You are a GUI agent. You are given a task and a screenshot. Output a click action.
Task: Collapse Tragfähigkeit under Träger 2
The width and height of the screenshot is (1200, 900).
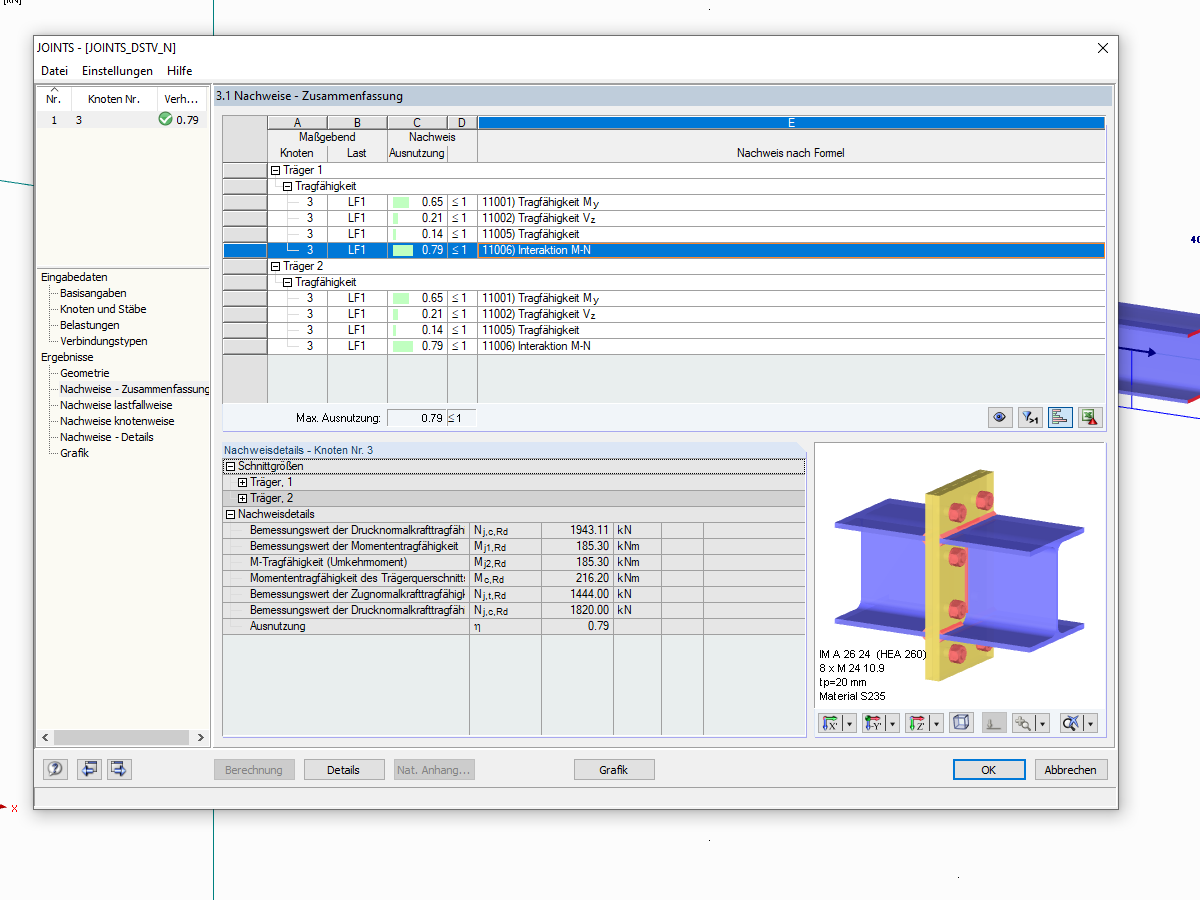pyautogui.click(x=288, y=282)
